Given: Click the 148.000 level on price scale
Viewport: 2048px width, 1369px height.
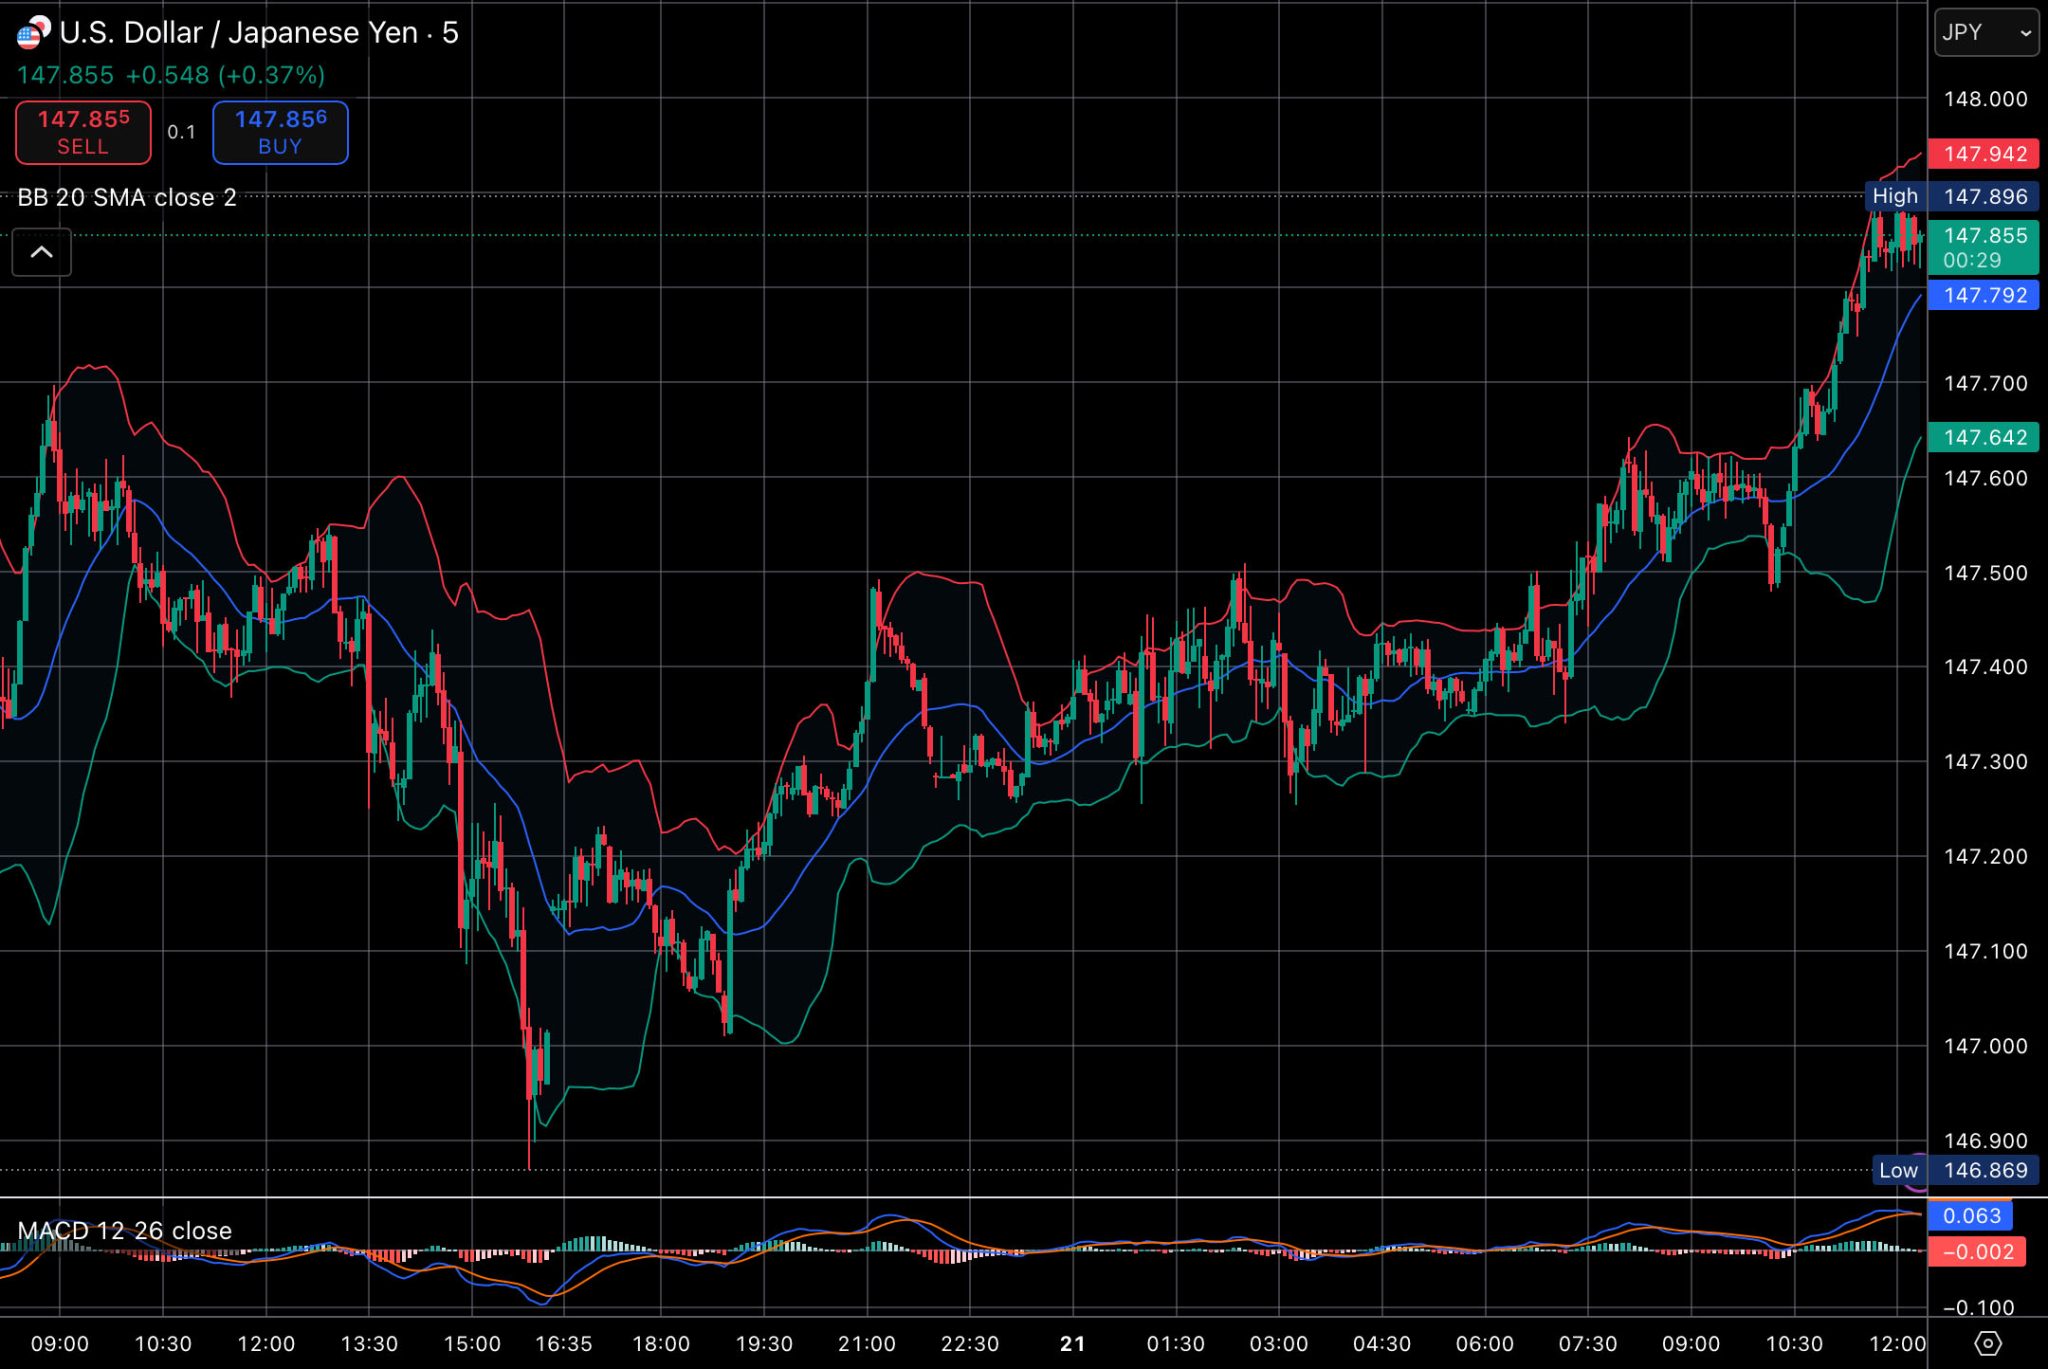Looking at the screenshot, I should pyautogui.click(x=1984, y=99).
